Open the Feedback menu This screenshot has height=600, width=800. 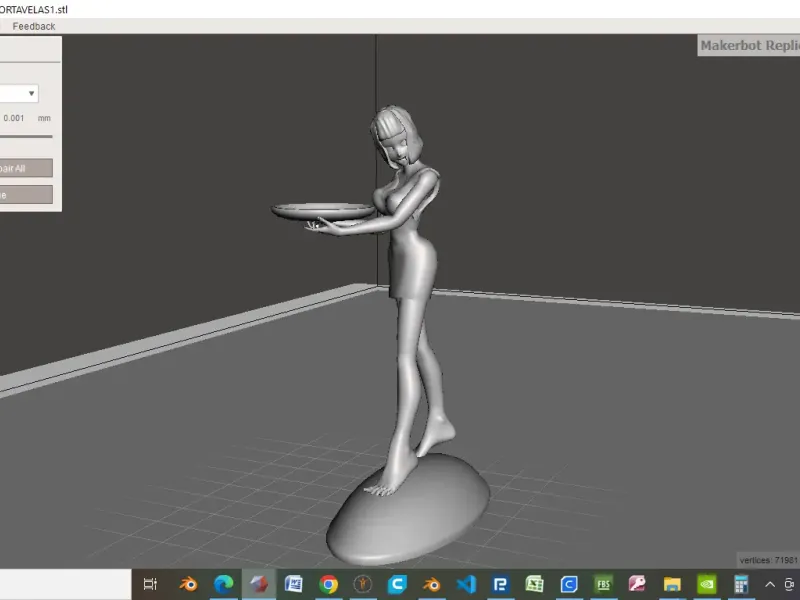pos(34,26)
